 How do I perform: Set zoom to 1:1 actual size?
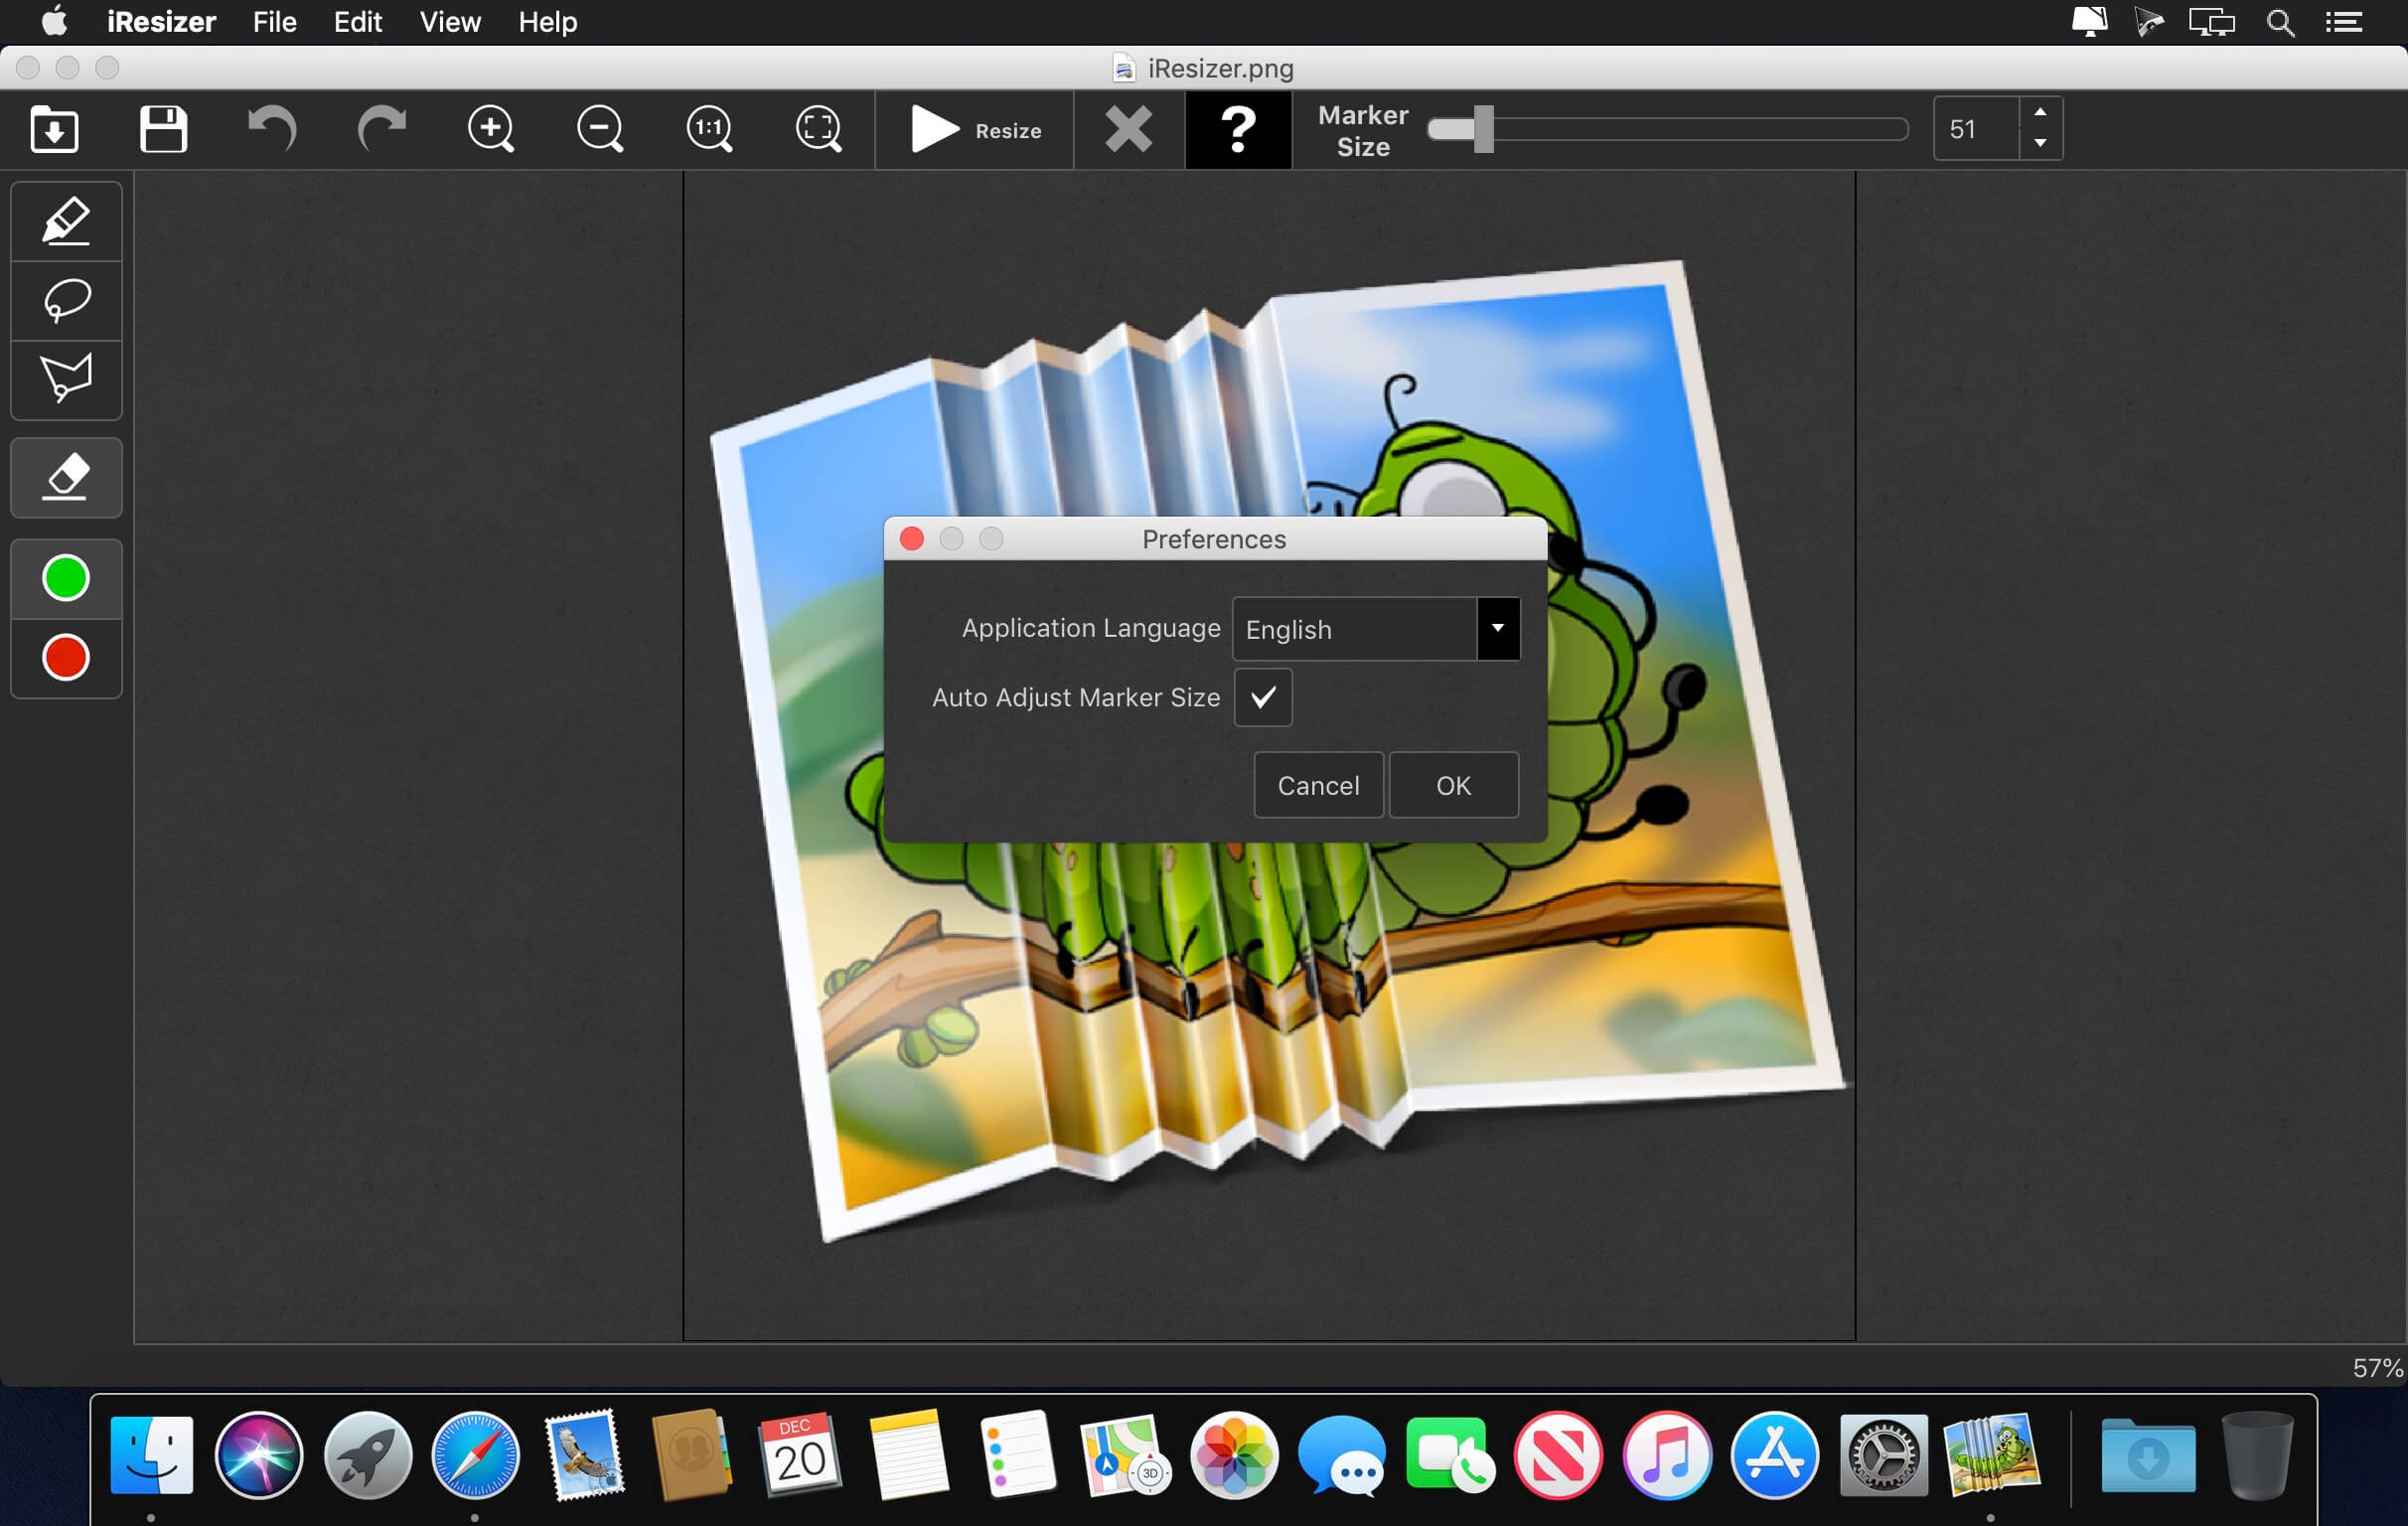pyautogui.click(x=709, y=129)
